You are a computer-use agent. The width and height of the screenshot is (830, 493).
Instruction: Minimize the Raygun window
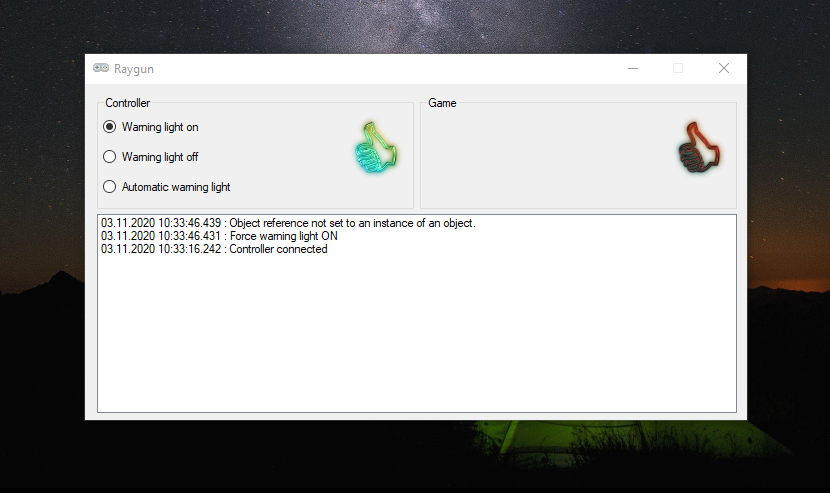point(633,68)
